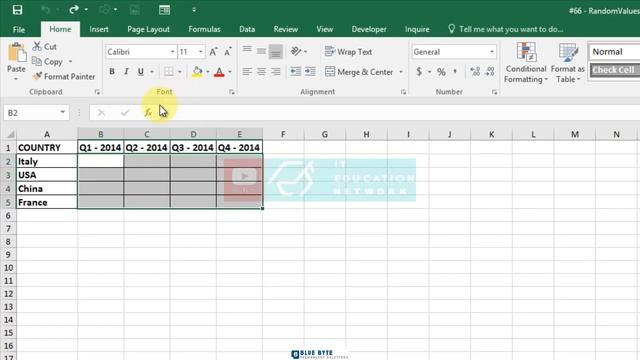Screen dimensions: 640x360
Task: Increase font size with large A icon
Action: (x=213, y=52)
